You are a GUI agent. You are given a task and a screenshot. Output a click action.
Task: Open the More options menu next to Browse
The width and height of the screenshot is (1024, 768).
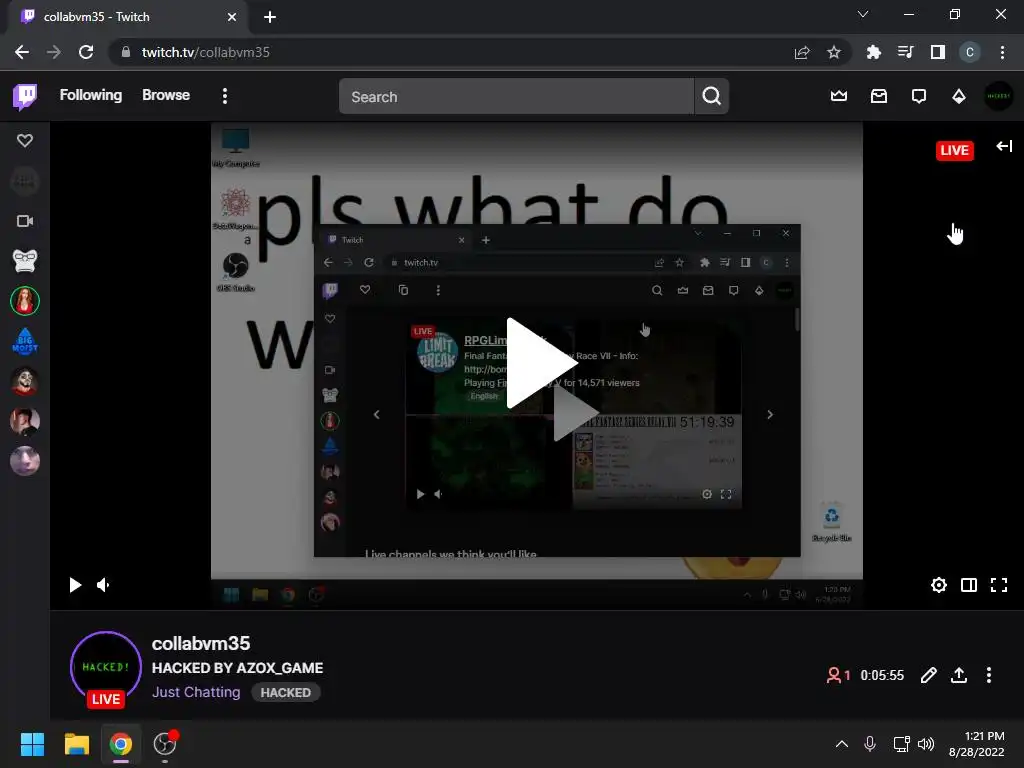(225, 96)
